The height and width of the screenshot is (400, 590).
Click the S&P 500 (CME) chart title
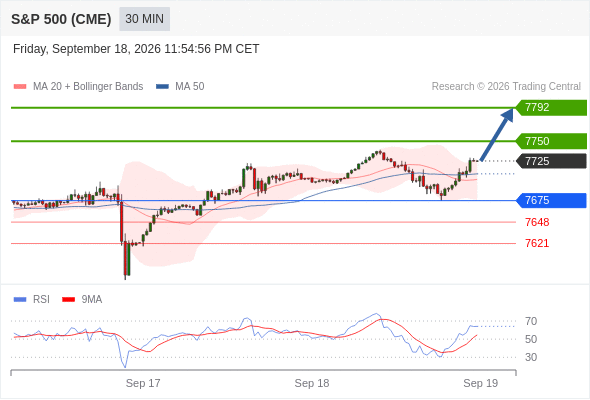pos(61,19)
